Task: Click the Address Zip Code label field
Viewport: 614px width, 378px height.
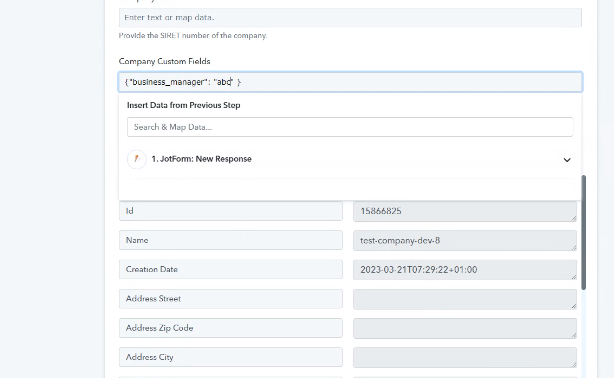Action: (231, 328)
